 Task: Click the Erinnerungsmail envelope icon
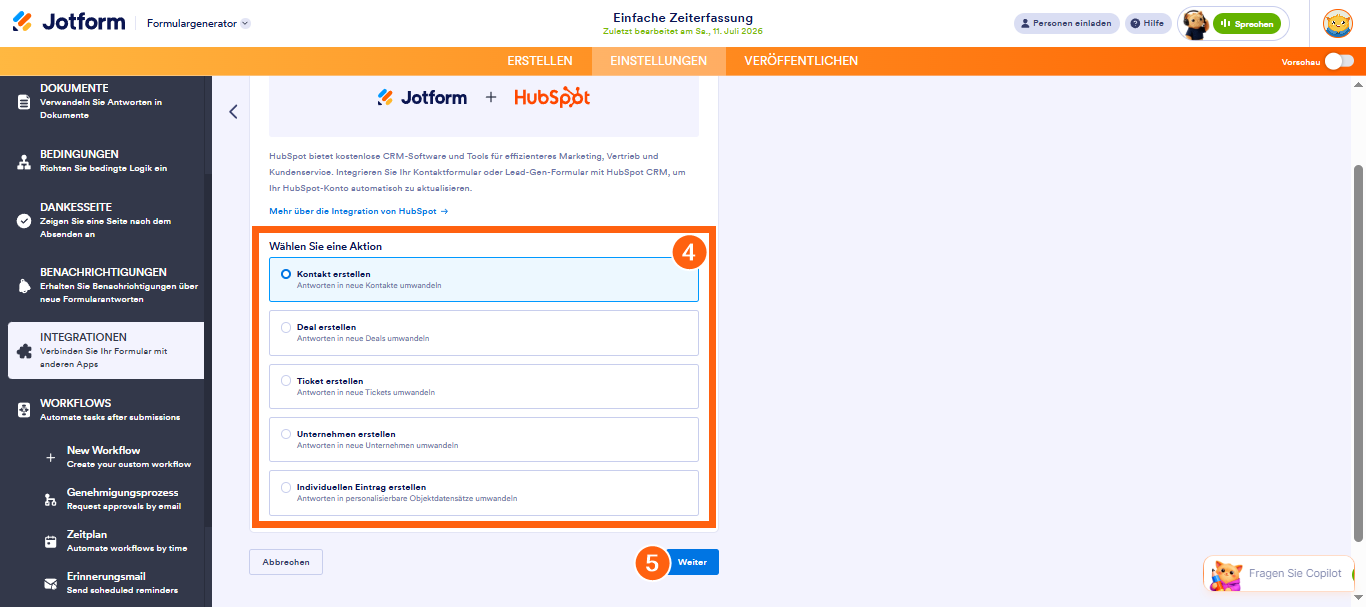(50, 583)
